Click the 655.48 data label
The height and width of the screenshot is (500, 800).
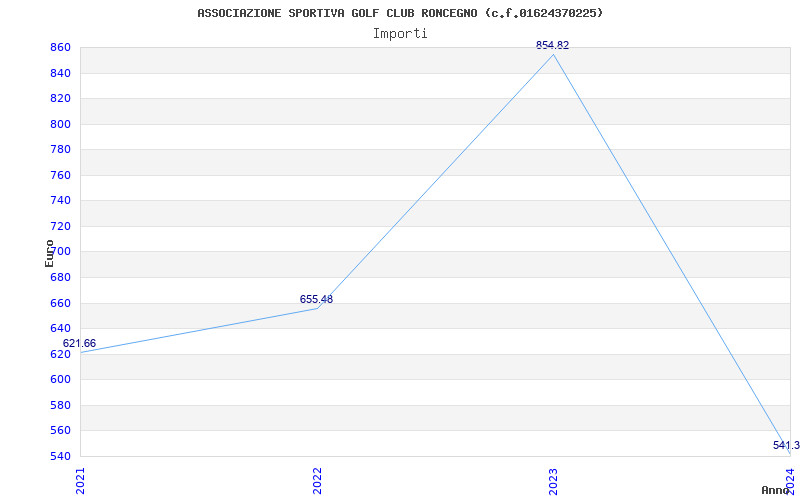click(316, 299)
